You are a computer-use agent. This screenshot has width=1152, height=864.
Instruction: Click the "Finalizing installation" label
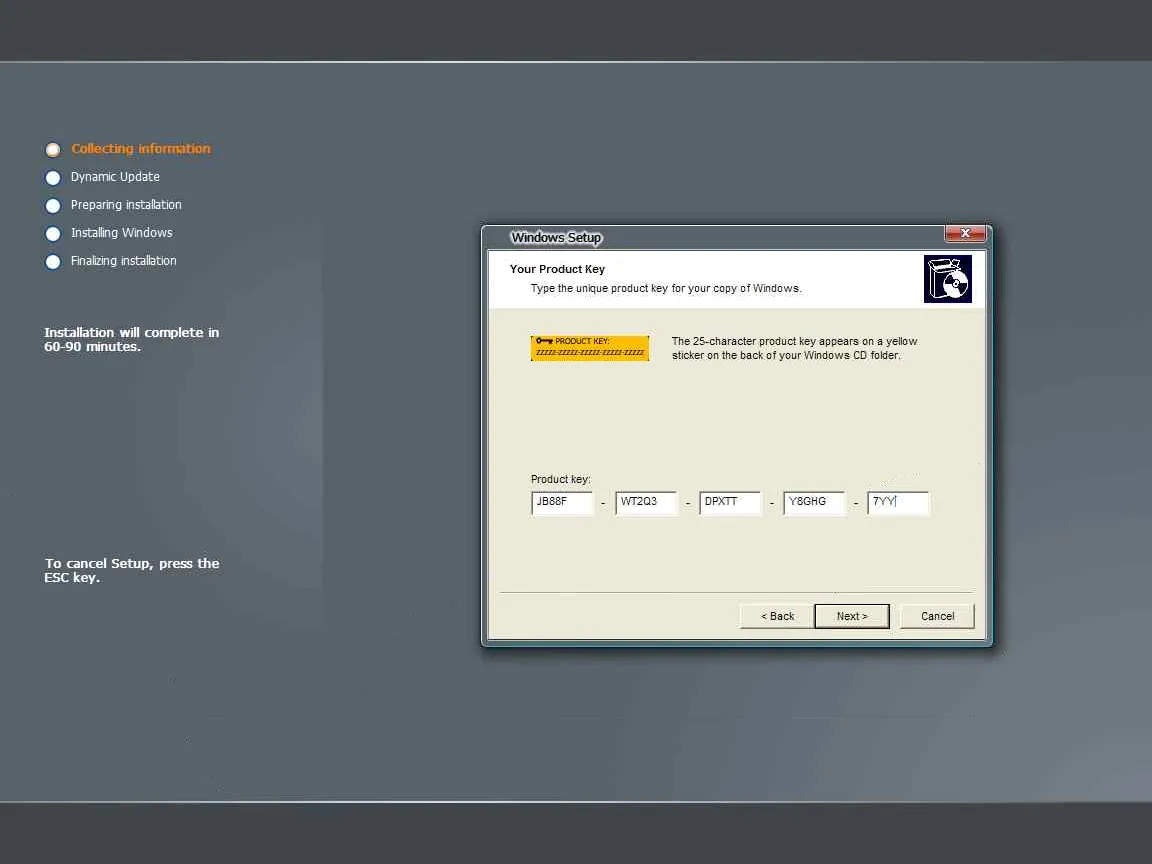123,261
